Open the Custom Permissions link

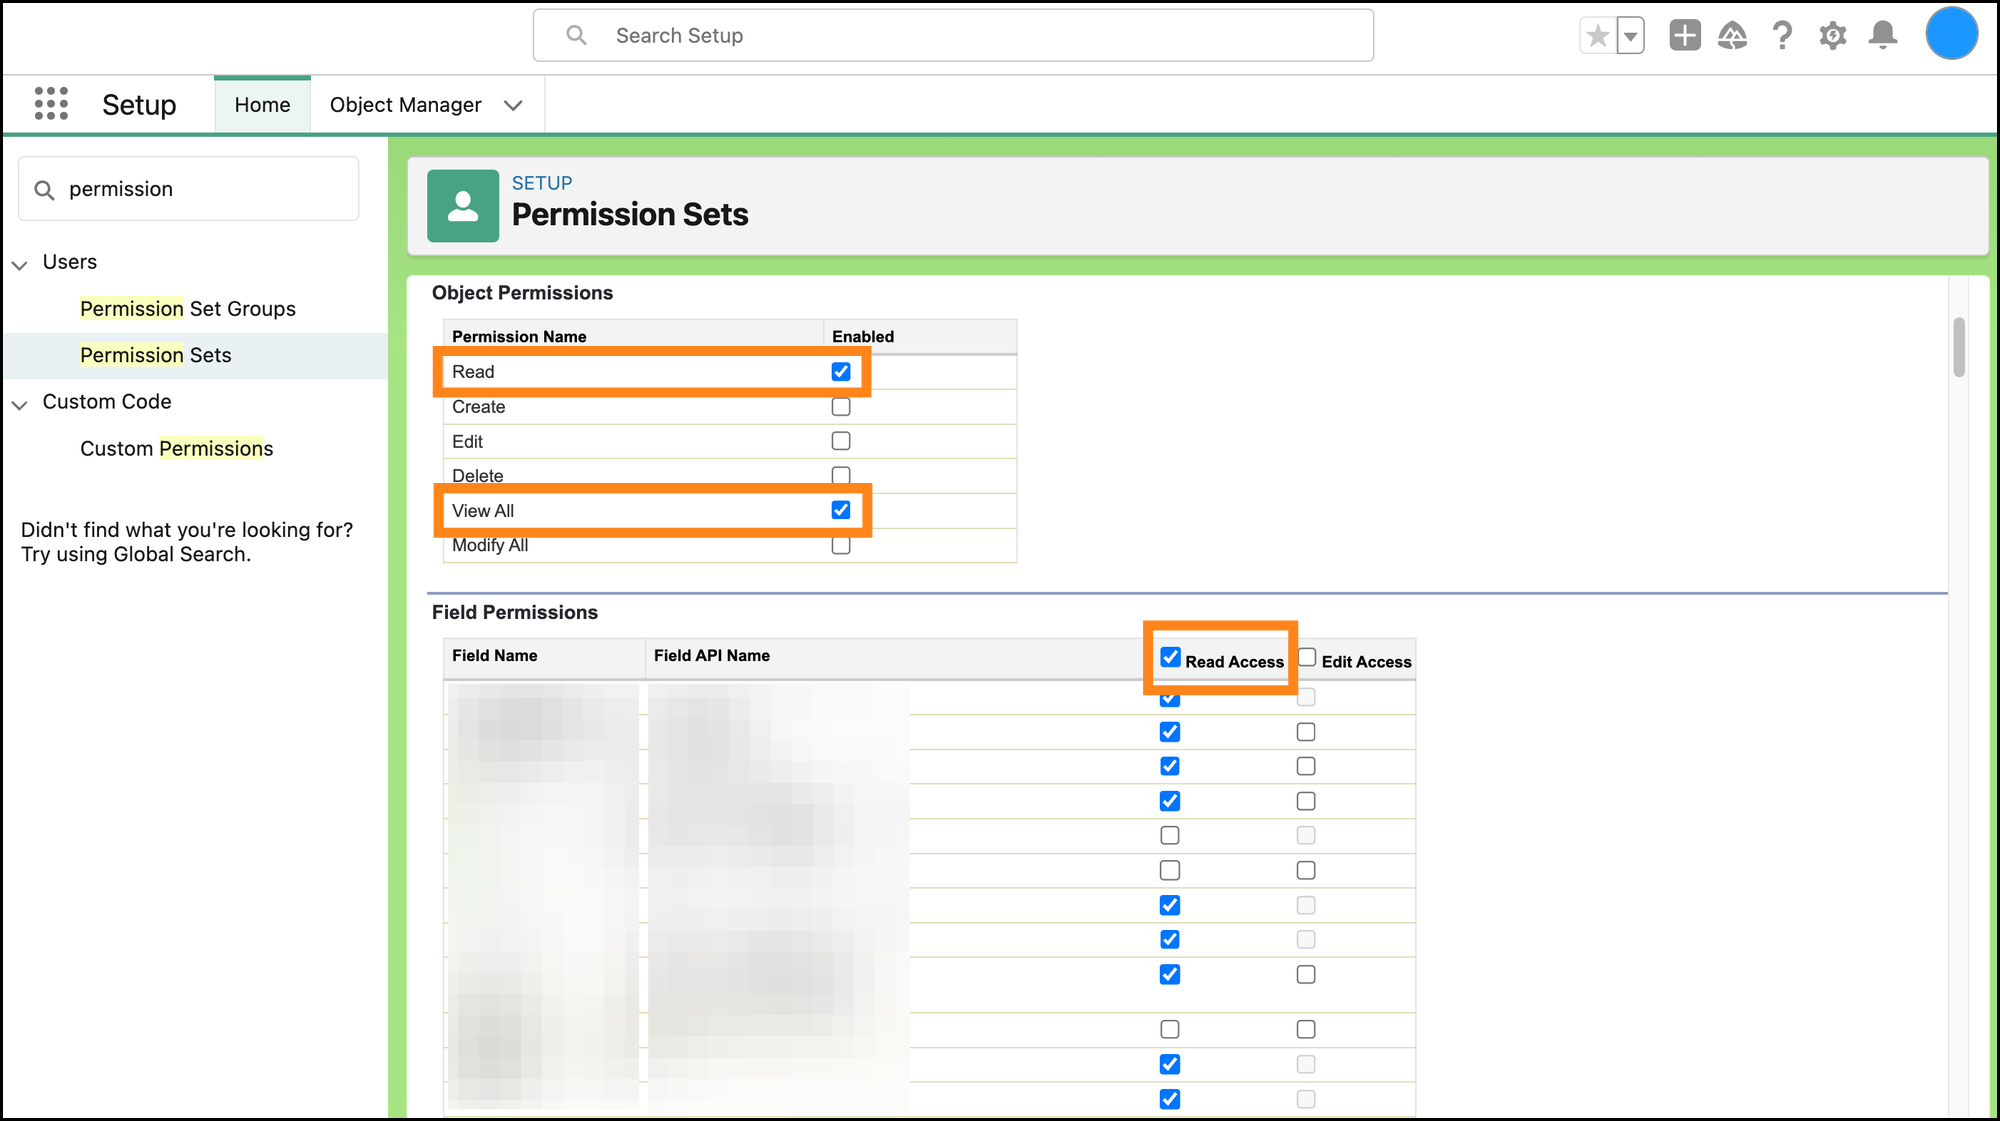tap(176, 449)
